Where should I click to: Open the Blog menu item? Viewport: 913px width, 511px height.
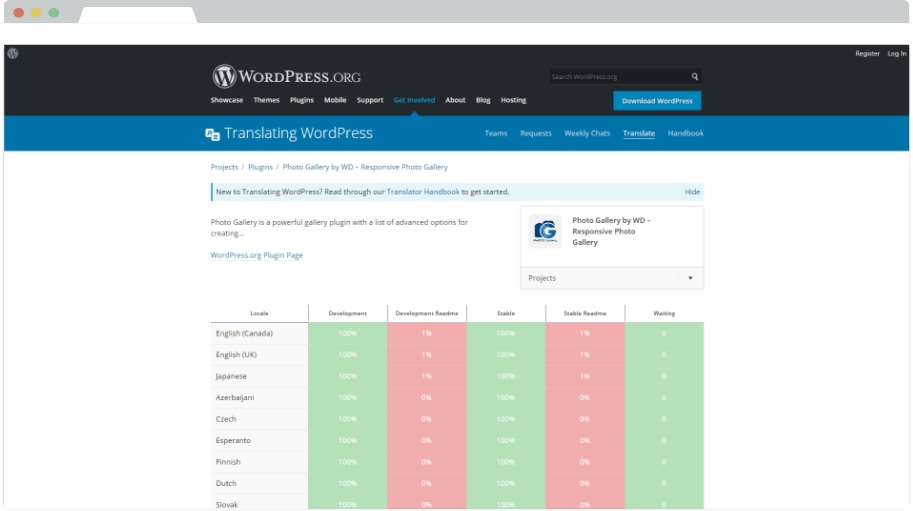(x=483, y=100)
